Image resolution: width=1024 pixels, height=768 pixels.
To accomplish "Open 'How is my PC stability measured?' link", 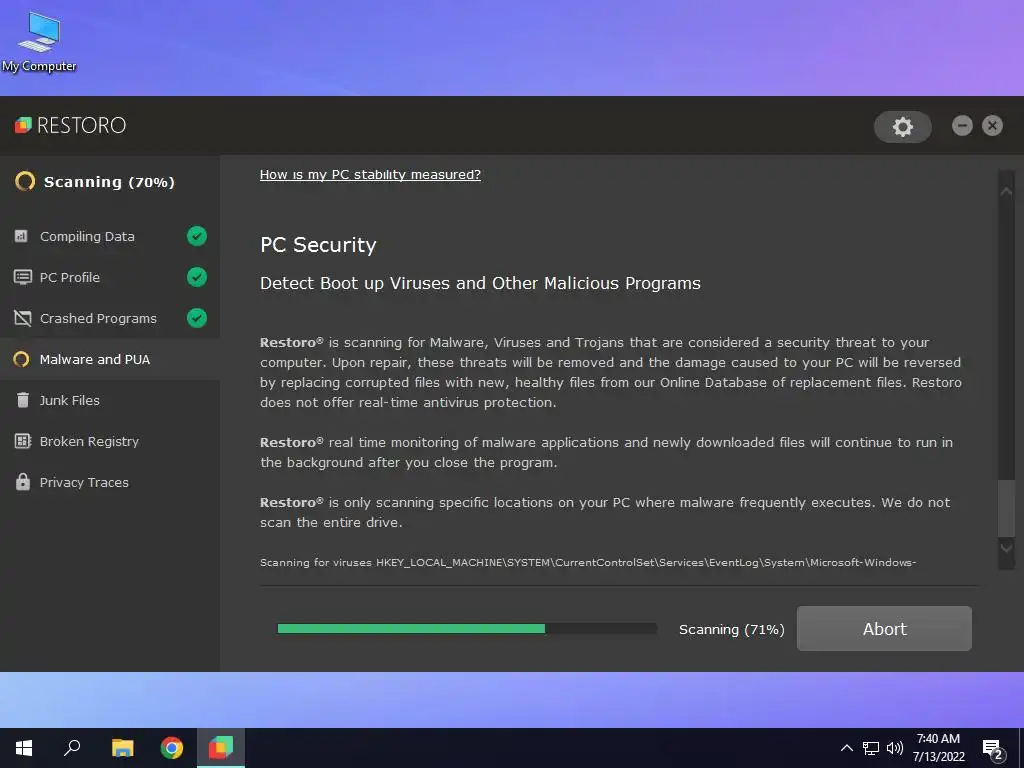I will 370,174.
